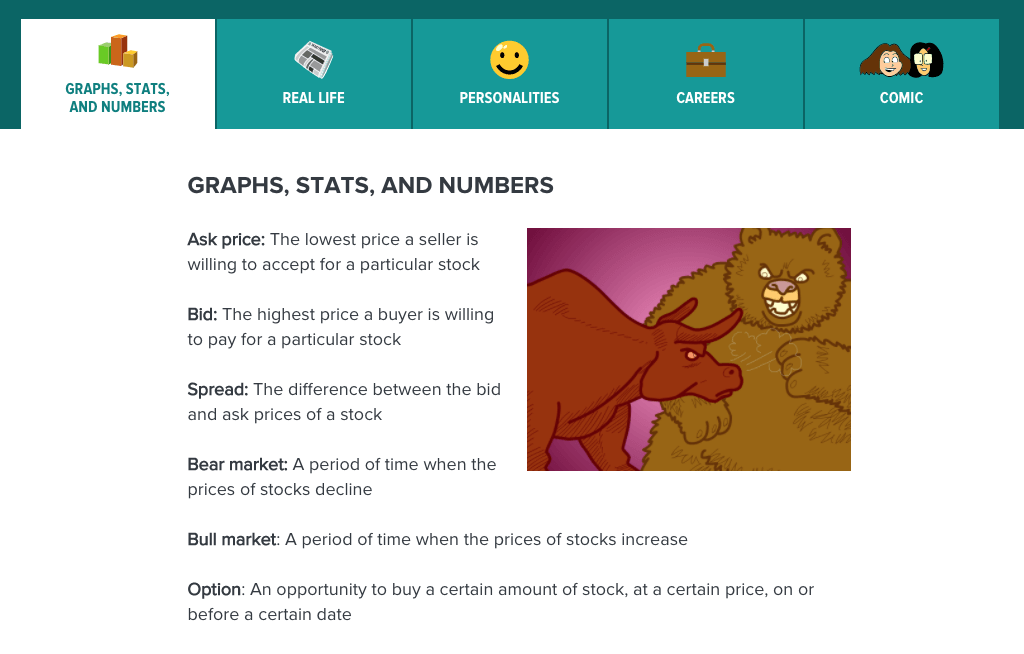Click the Bull market term
The width and height of the screenshot is (1024, 654).
tap(231, 539)
